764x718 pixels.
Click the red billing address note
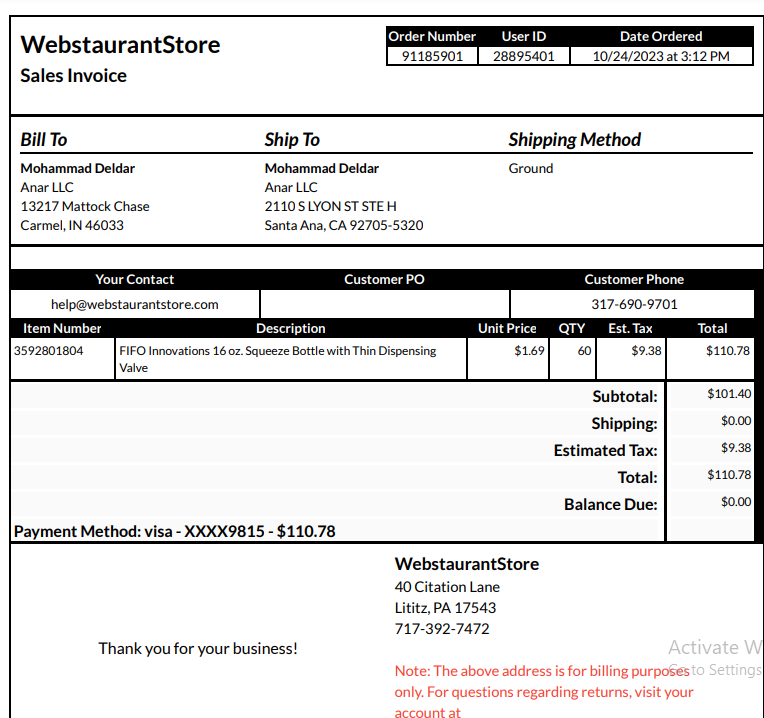(x=544, y=692)
